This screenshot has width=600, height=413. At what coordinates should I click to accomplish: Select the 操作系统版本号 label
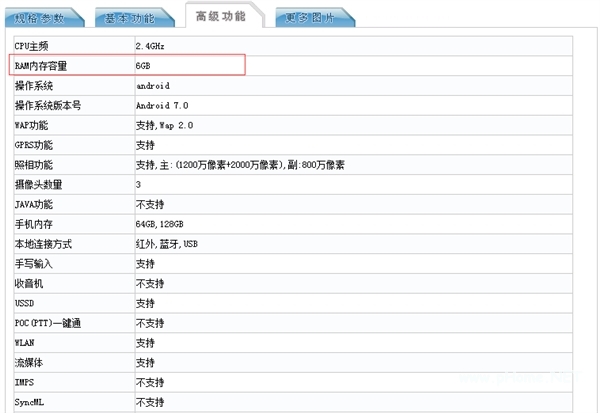pyautogui.click(x=48, y=106)
